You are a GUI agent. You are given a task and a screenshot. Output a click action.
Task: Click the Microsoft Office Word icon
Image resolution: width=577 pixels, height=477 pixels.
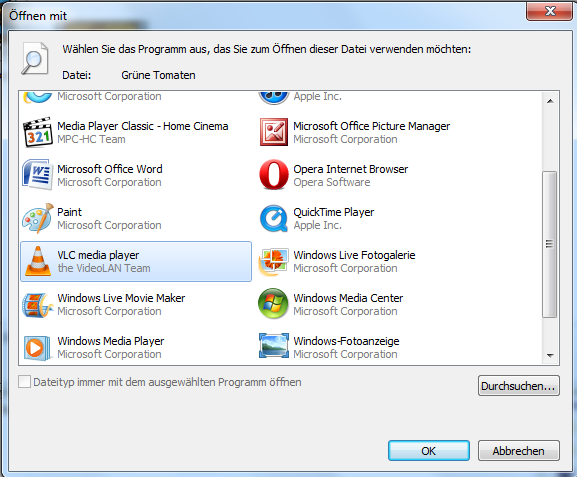[x=38, y=175]
